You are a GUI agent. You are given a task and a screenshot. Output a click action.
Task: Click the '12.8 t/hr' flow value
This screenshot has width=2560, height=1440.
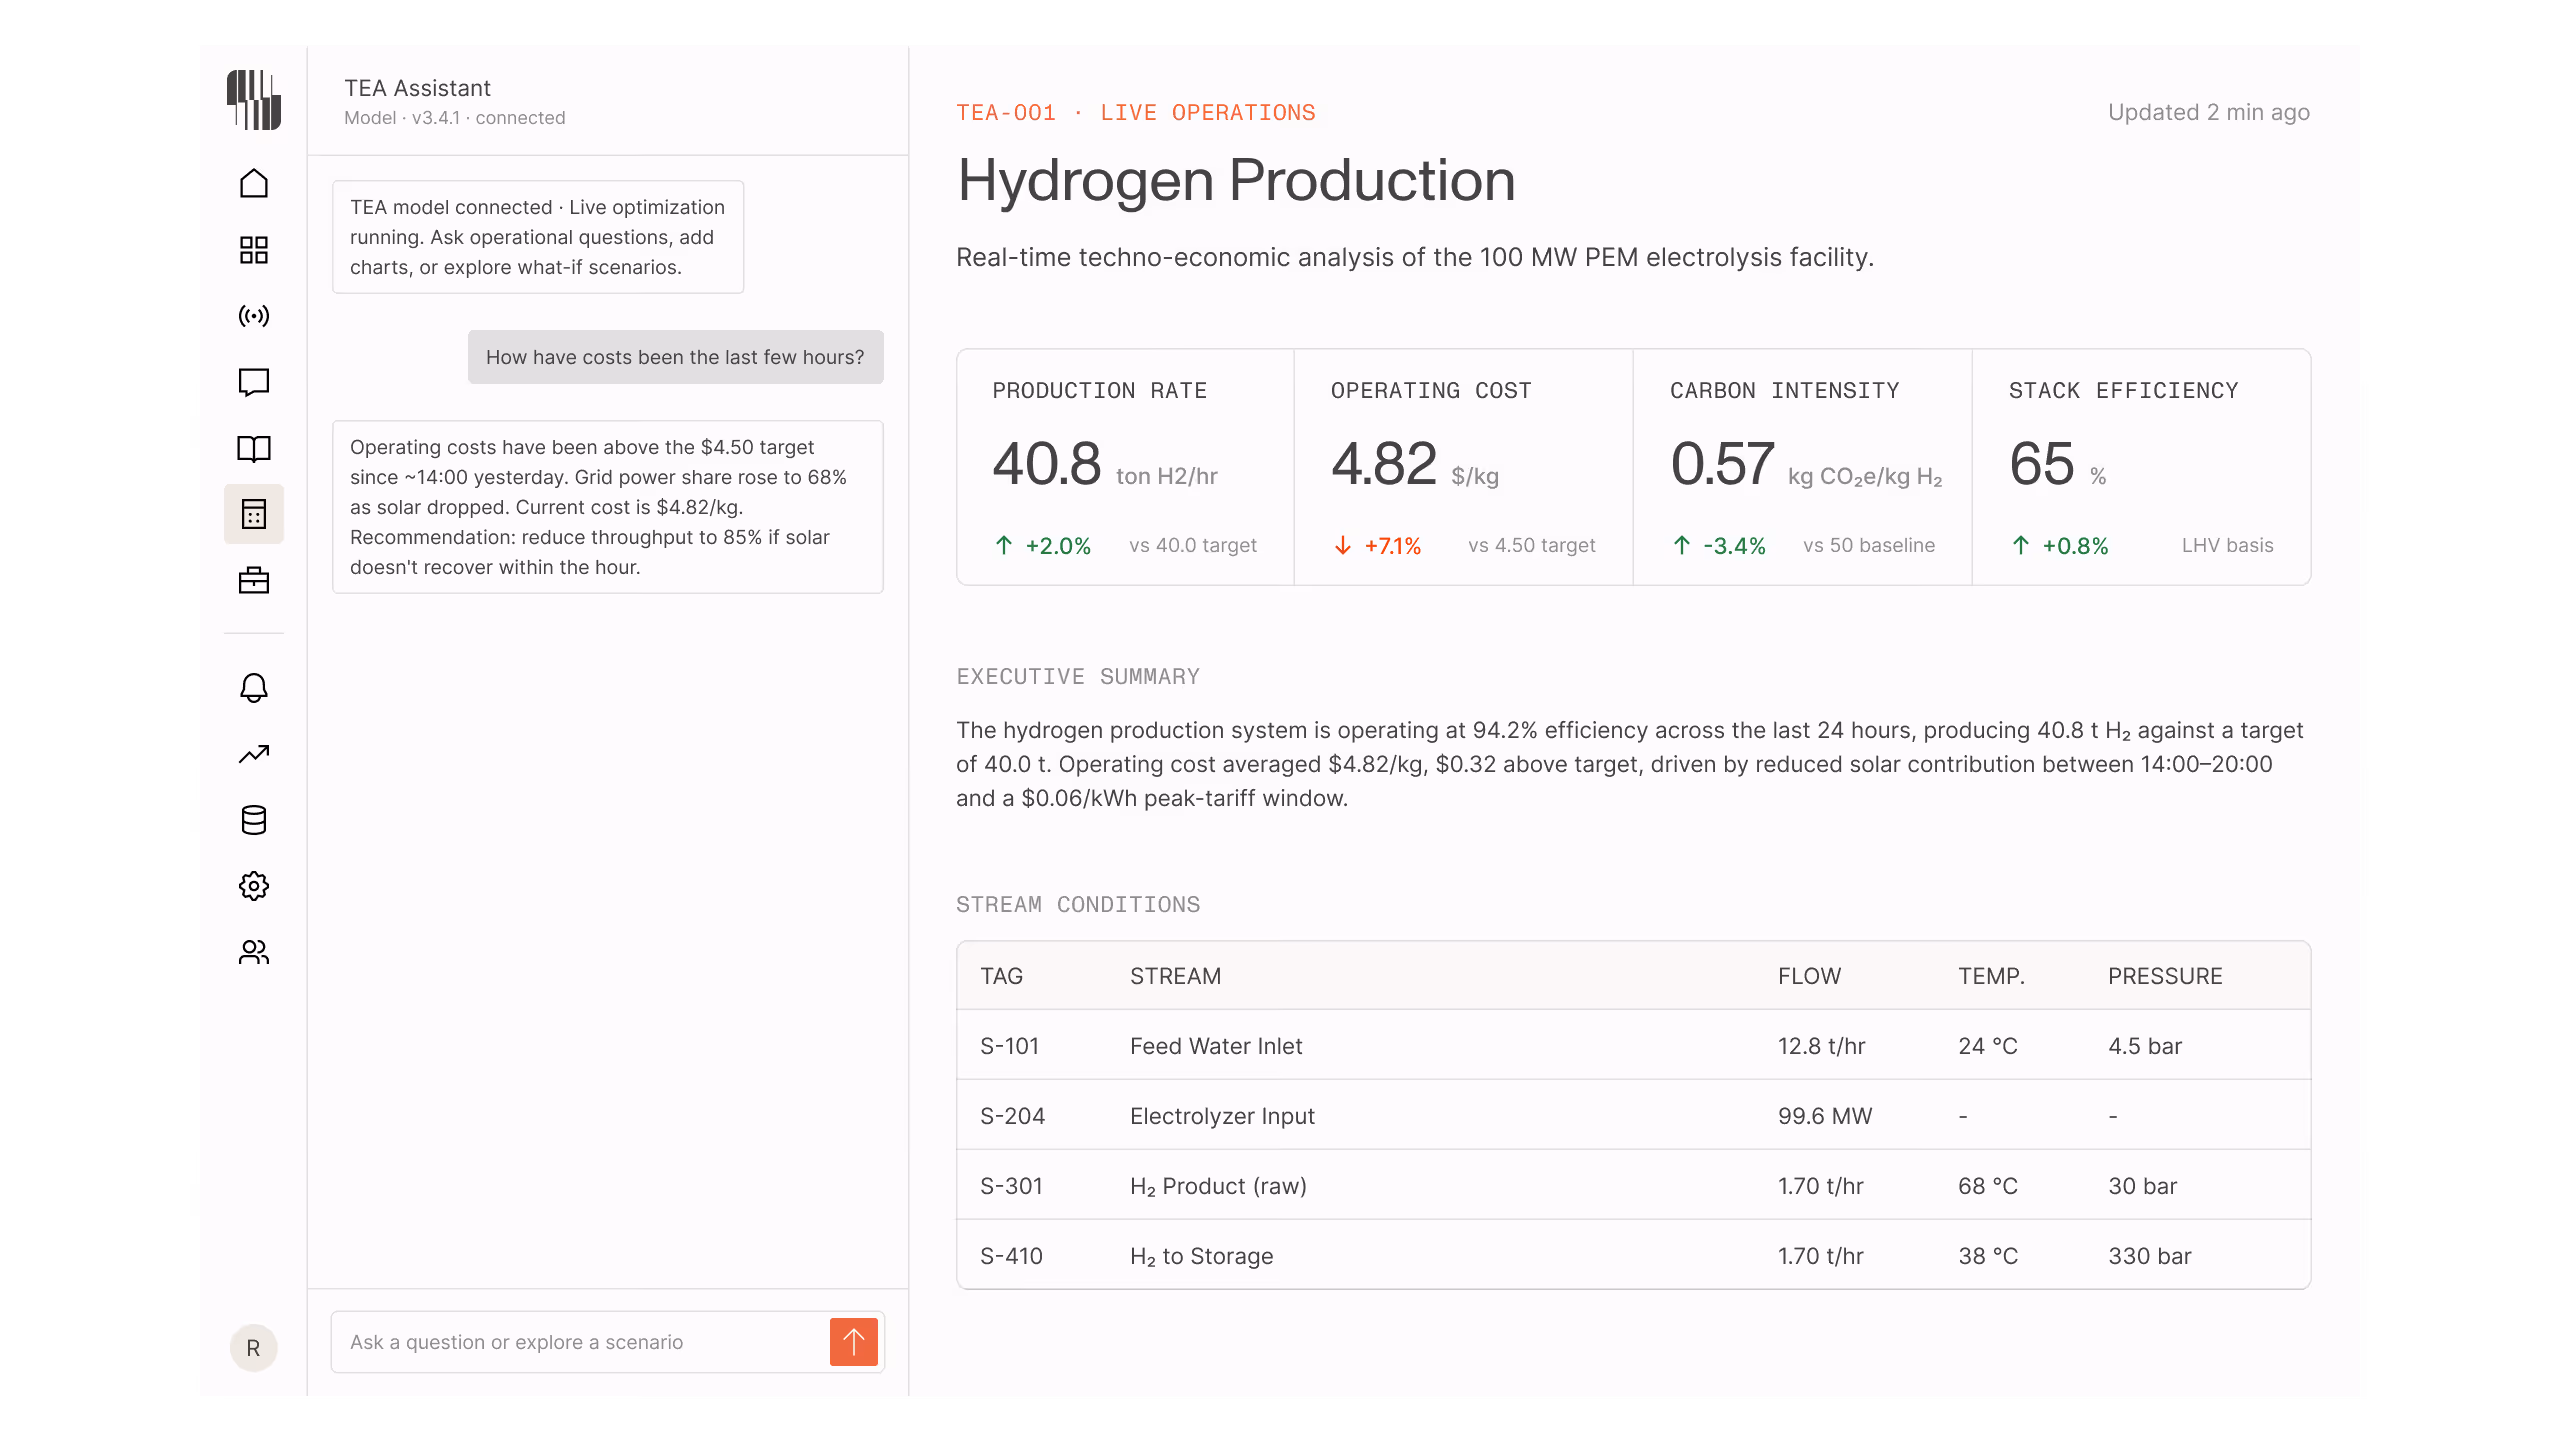[1821, 1046]
